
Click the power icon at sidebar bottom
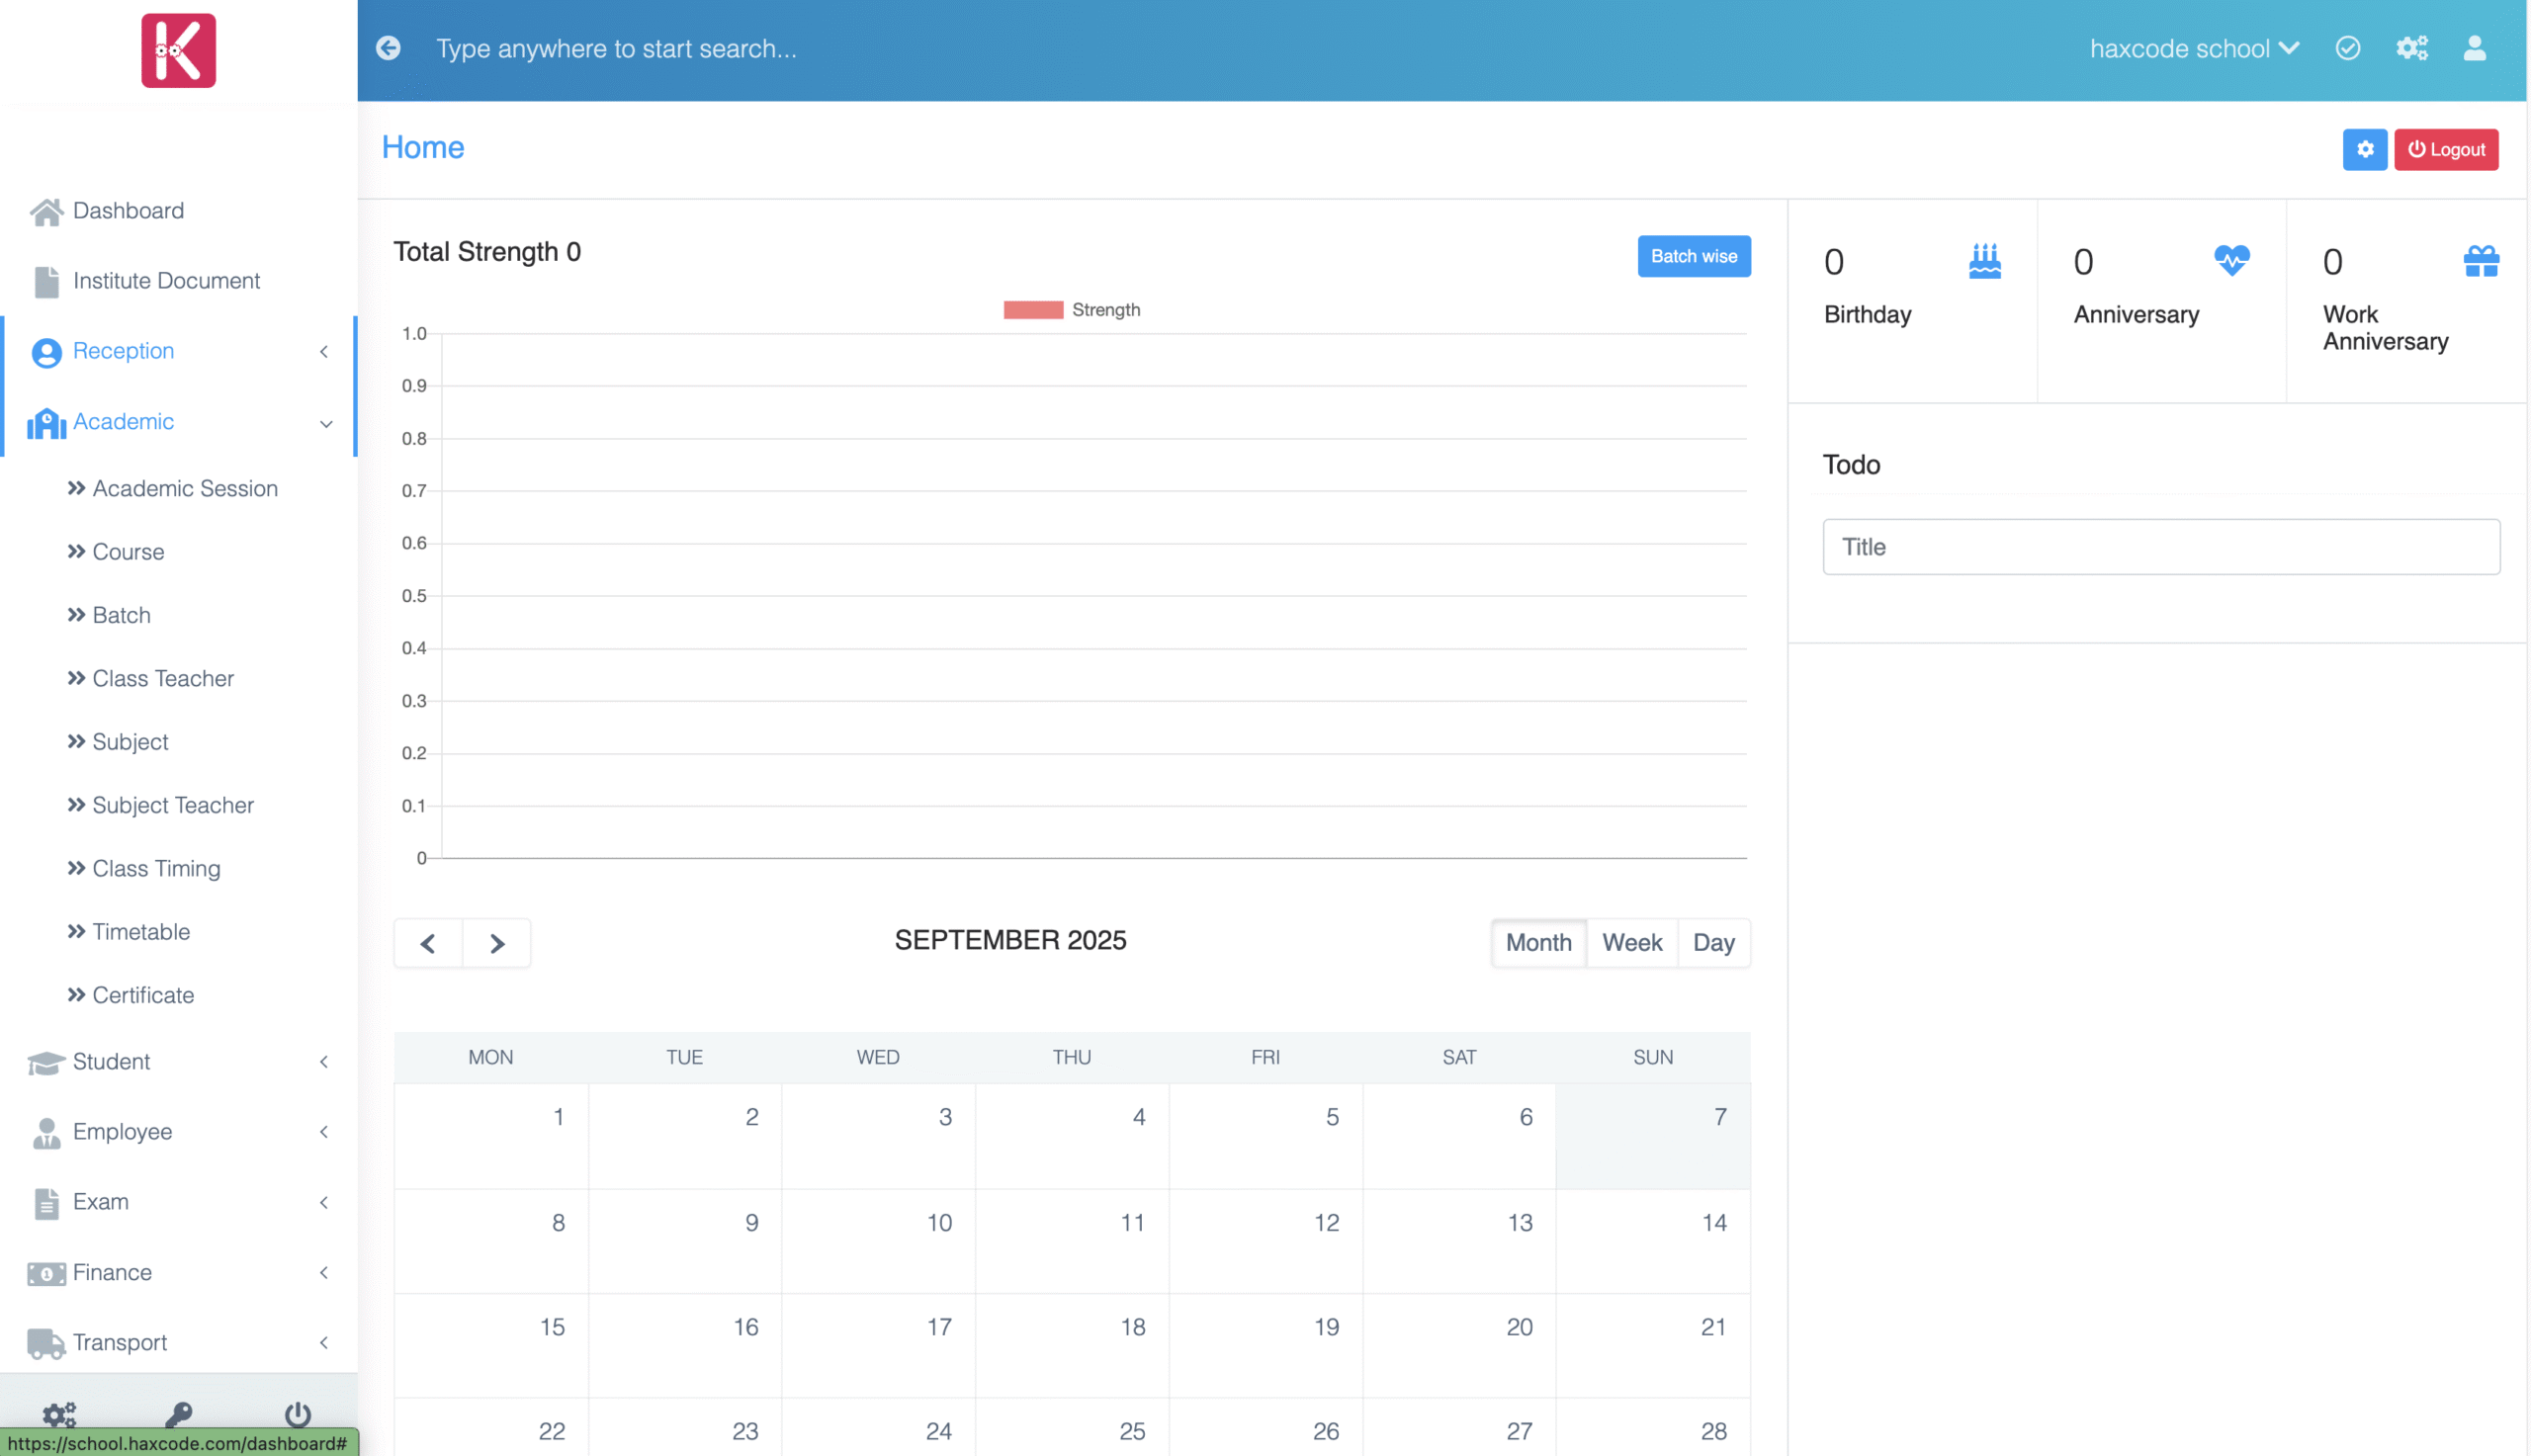(297, 1412)
